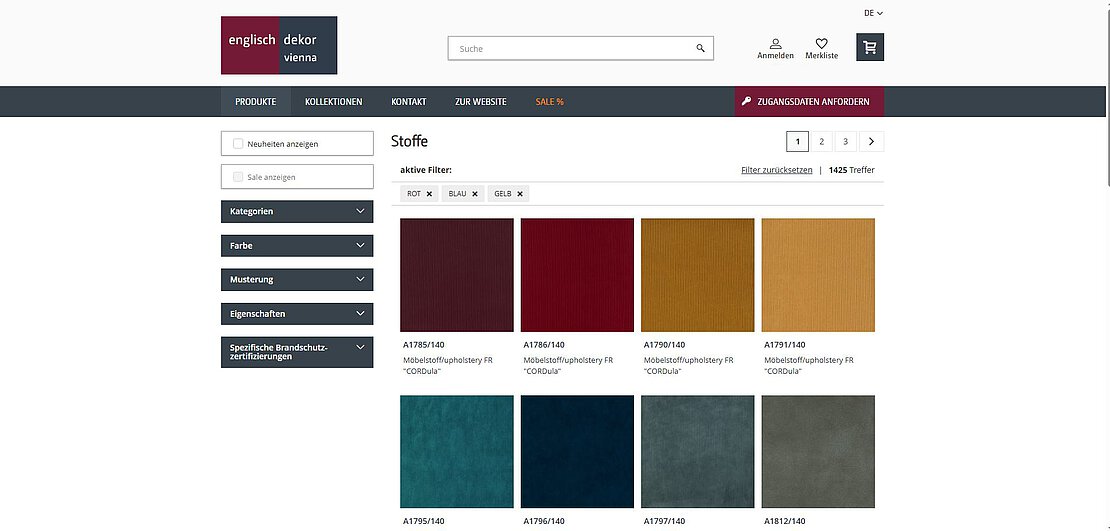Click Zugangsdaten anfordern button
The height and width of the screenshot is (531, 1110).
pyautogui.click(x=809, y=102)
